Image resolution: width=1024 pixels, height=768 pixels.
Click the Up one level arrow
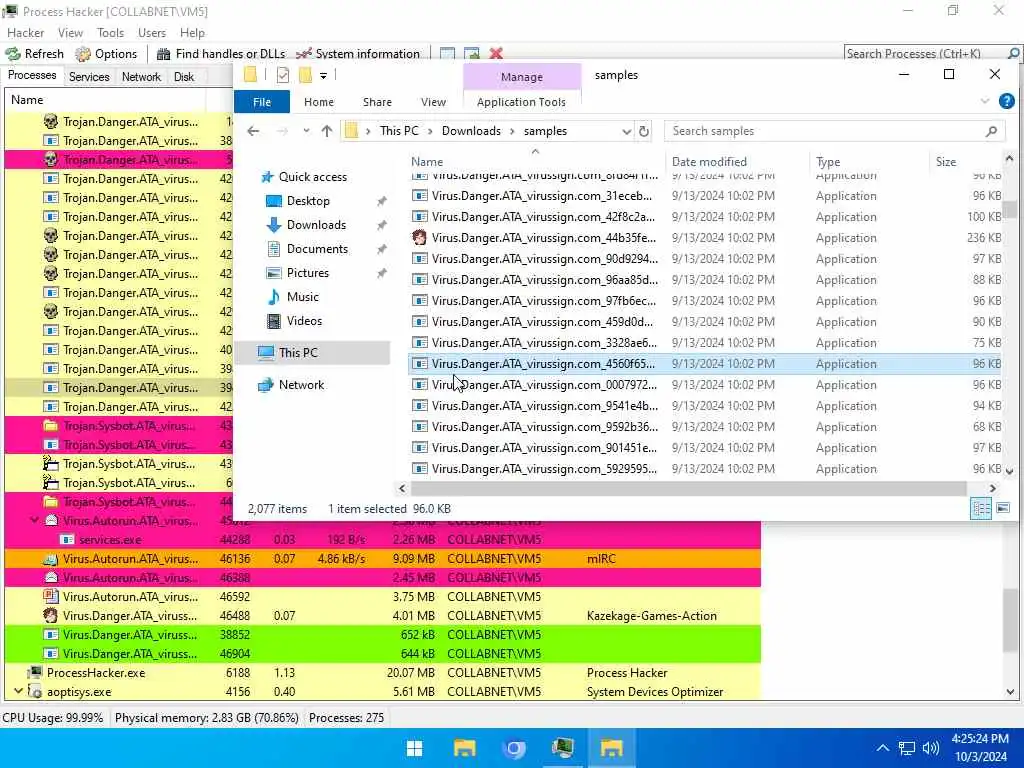[x=327, y=131]
